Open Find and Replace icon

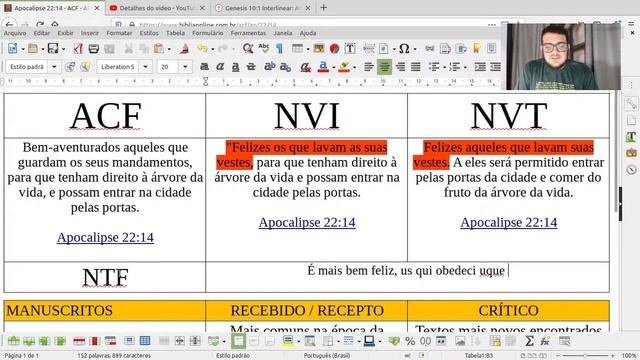tap(247, 48)
